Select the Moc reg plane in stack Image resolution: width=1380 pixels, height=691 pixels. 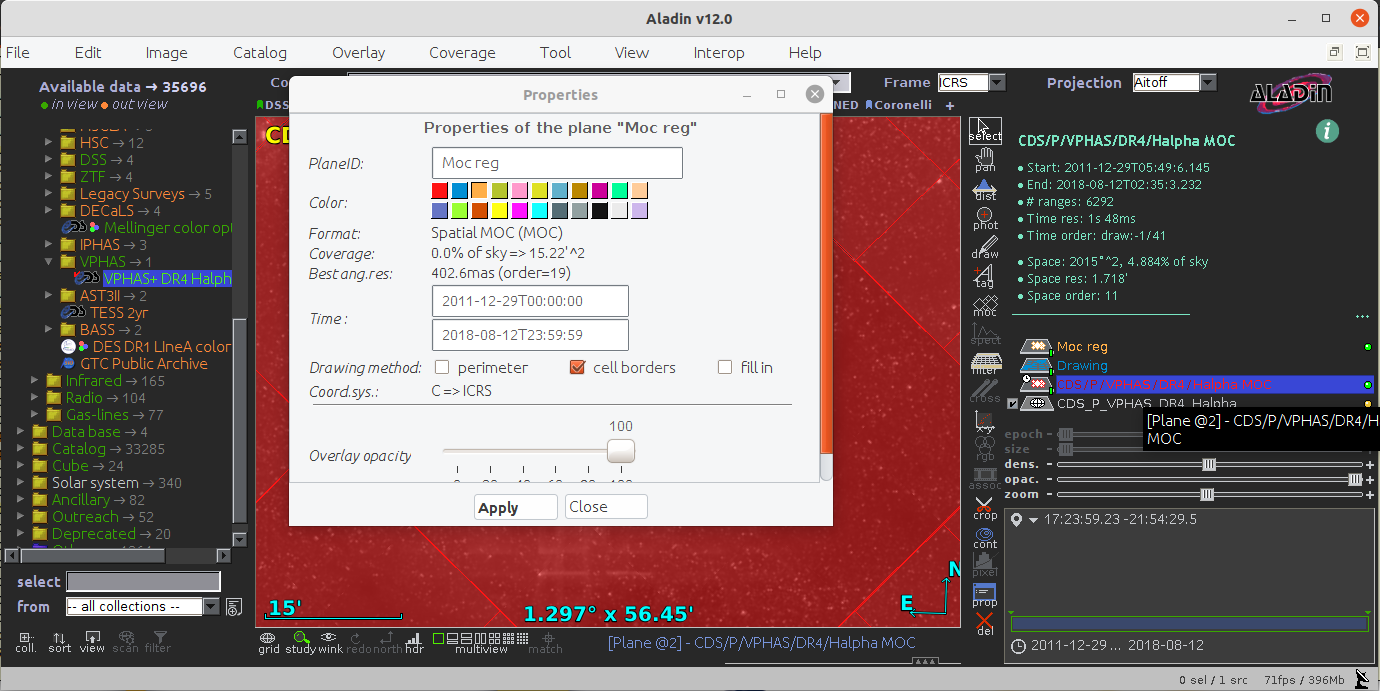pyautogui.click(x=1082, y=347)
